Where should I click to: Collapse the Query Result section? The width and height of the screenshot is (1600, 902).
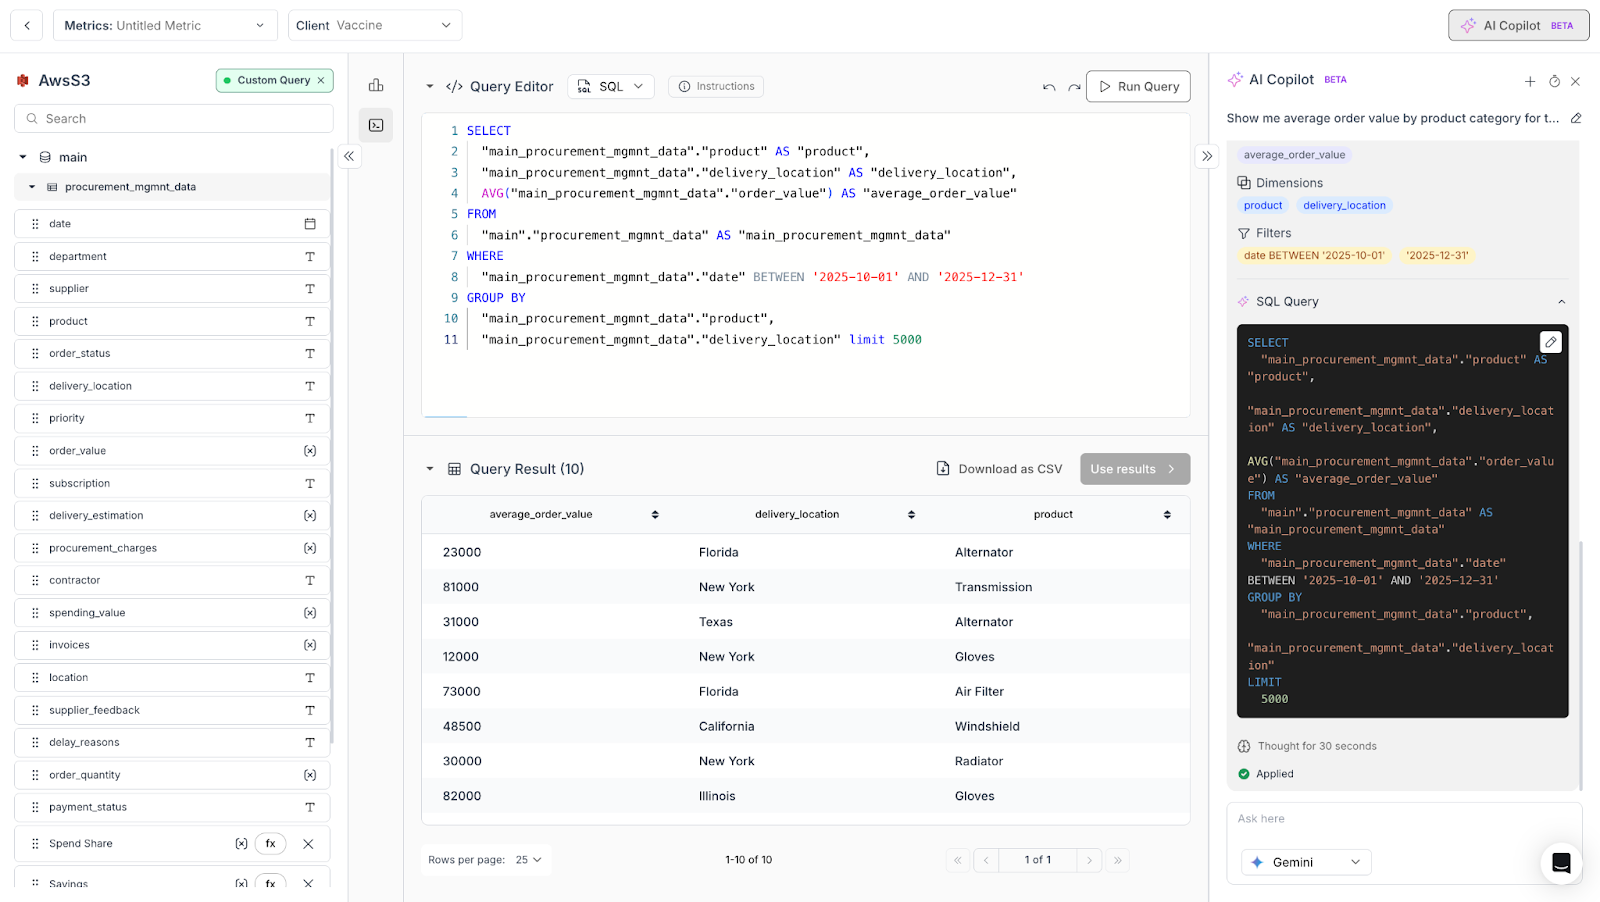(430, 469)
